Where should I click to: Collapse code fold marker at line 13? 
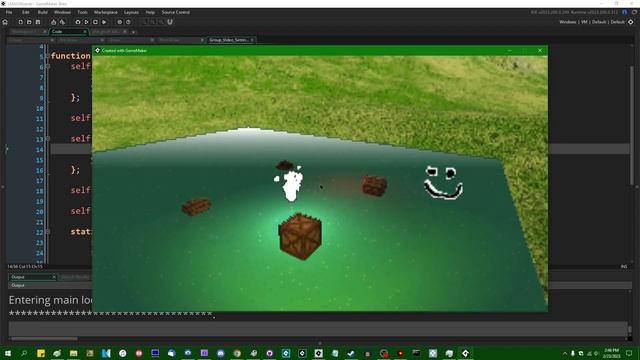click(x=48, y=139)
